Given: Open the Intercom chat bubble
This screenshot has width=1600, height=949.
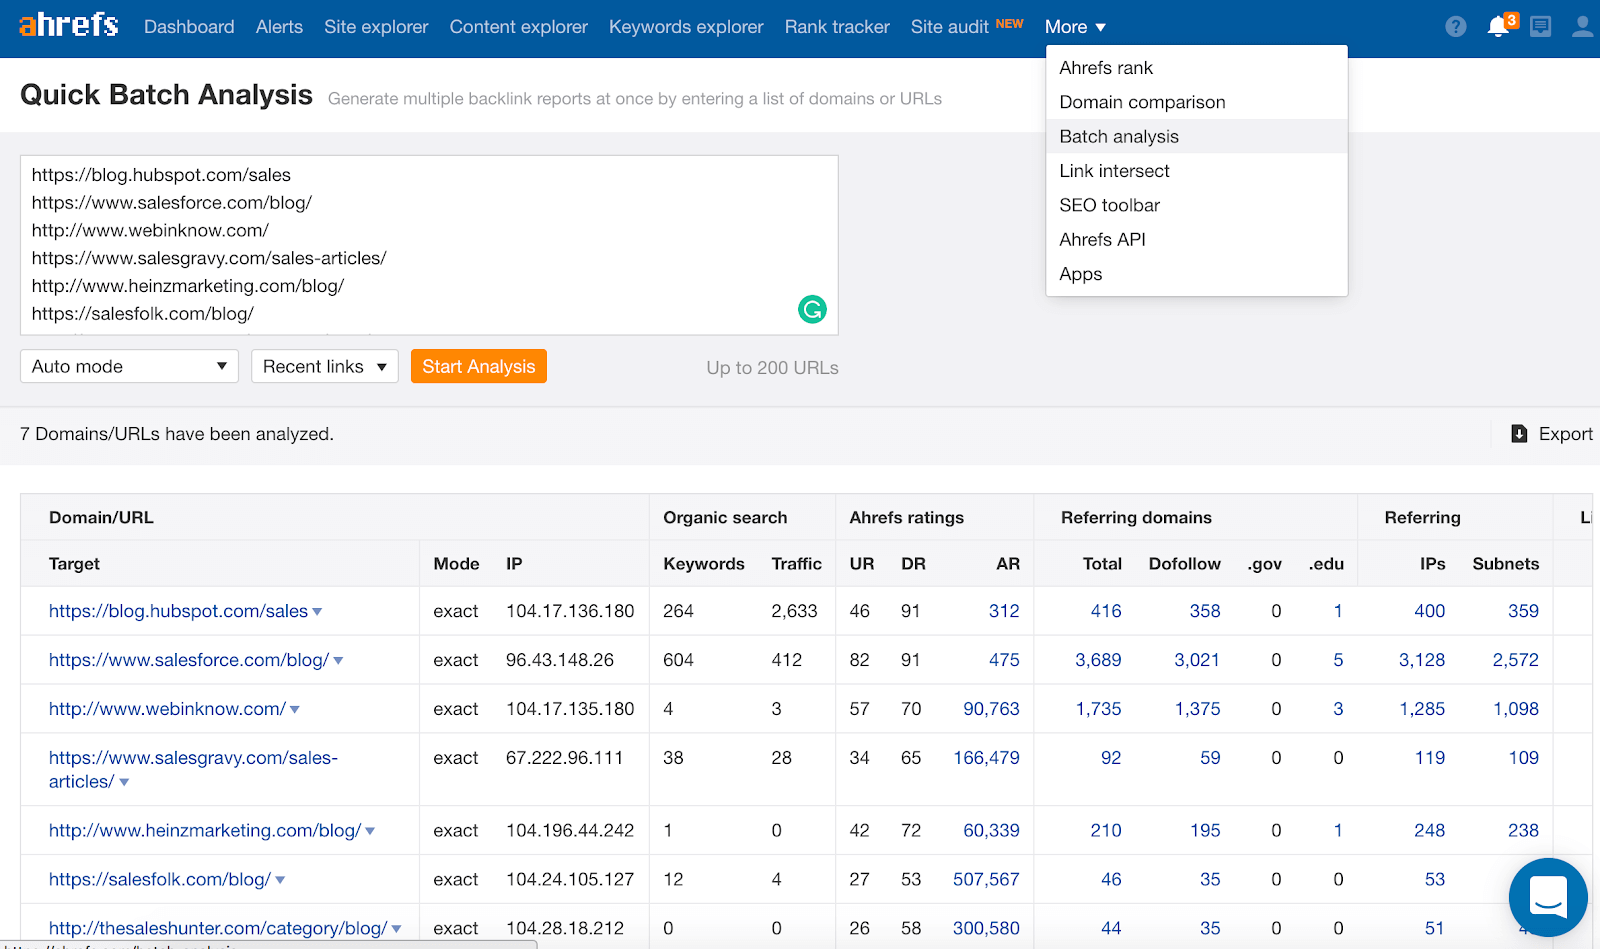Looking at the screenshot, I should pos(1547,898).
